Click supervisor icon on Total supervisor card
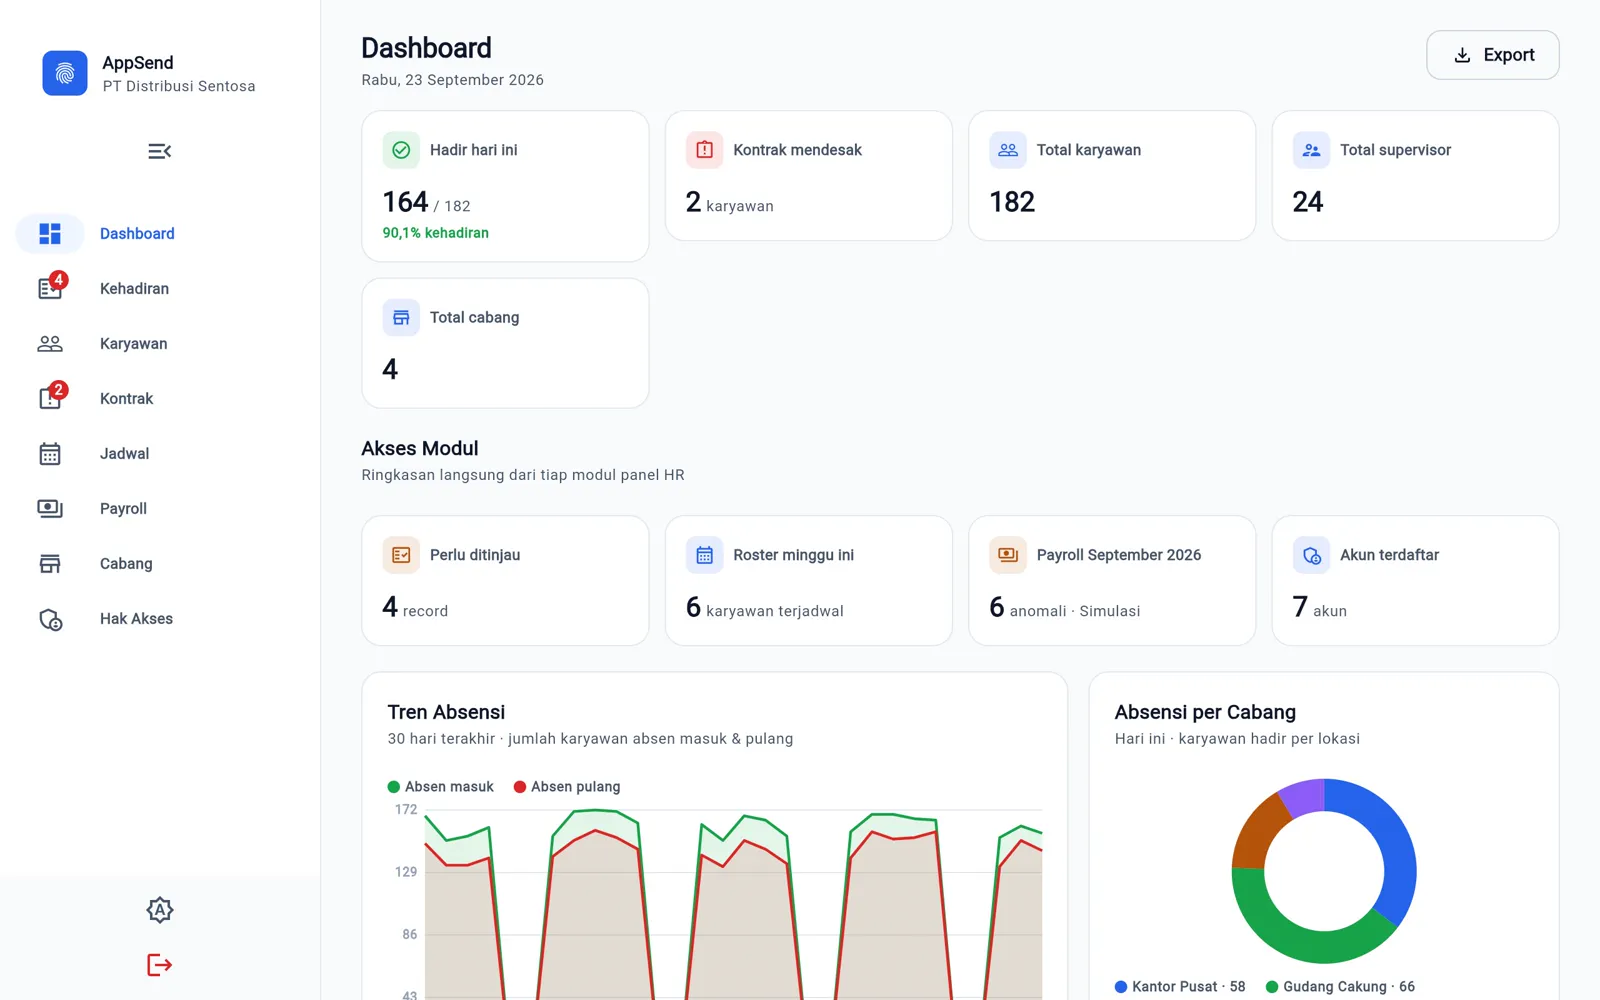 coord(1311,150)
